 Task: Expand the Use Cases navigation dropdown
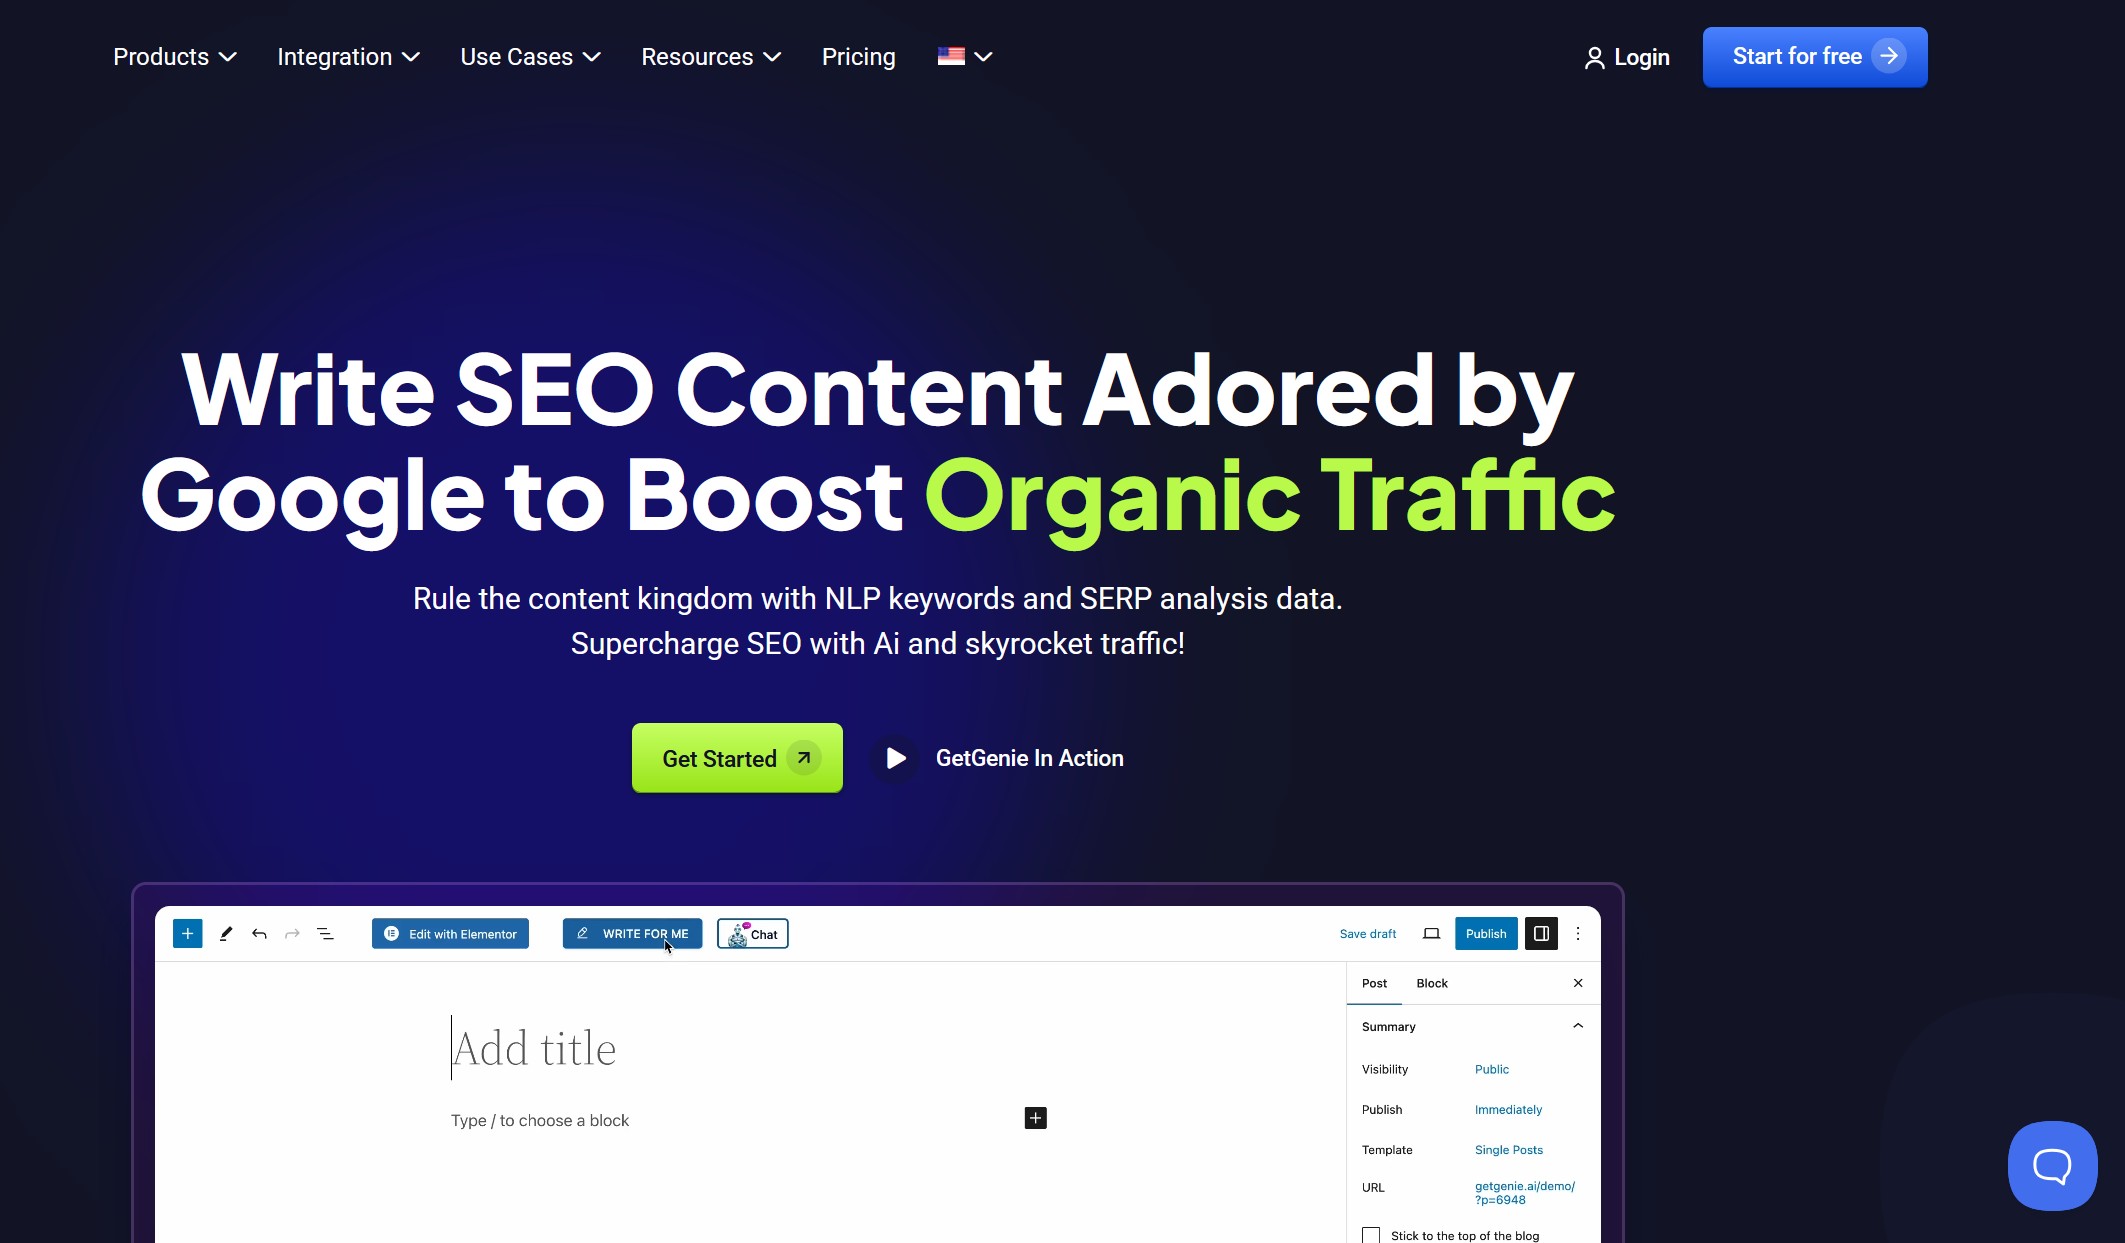530,56
